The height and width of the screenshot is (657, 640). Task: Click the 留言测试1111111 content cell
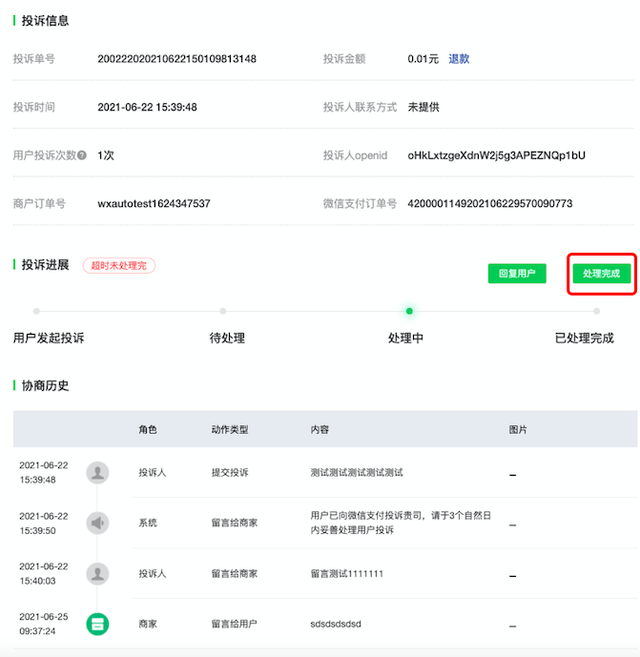click(x=347, y=574)
